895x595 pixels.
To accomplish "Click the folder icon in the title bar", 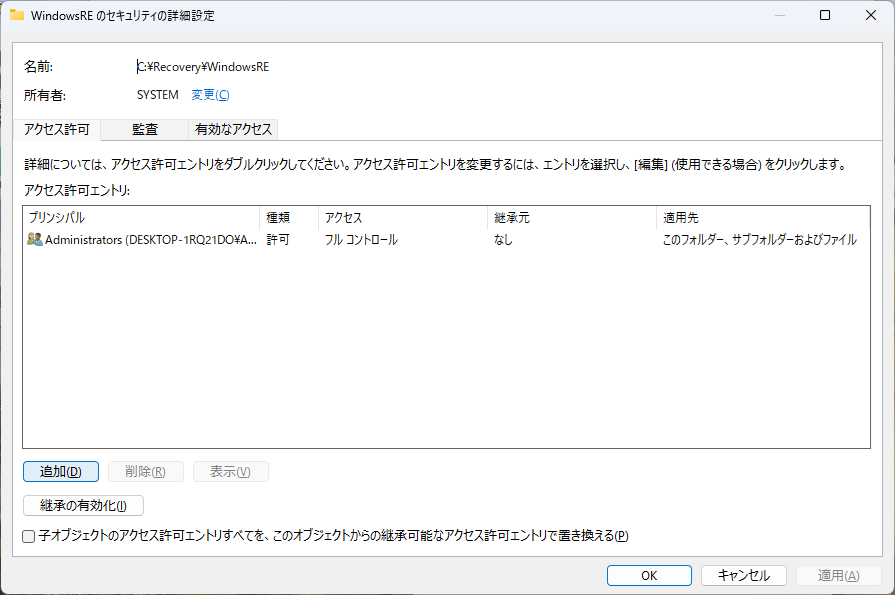I will (17, 16).
